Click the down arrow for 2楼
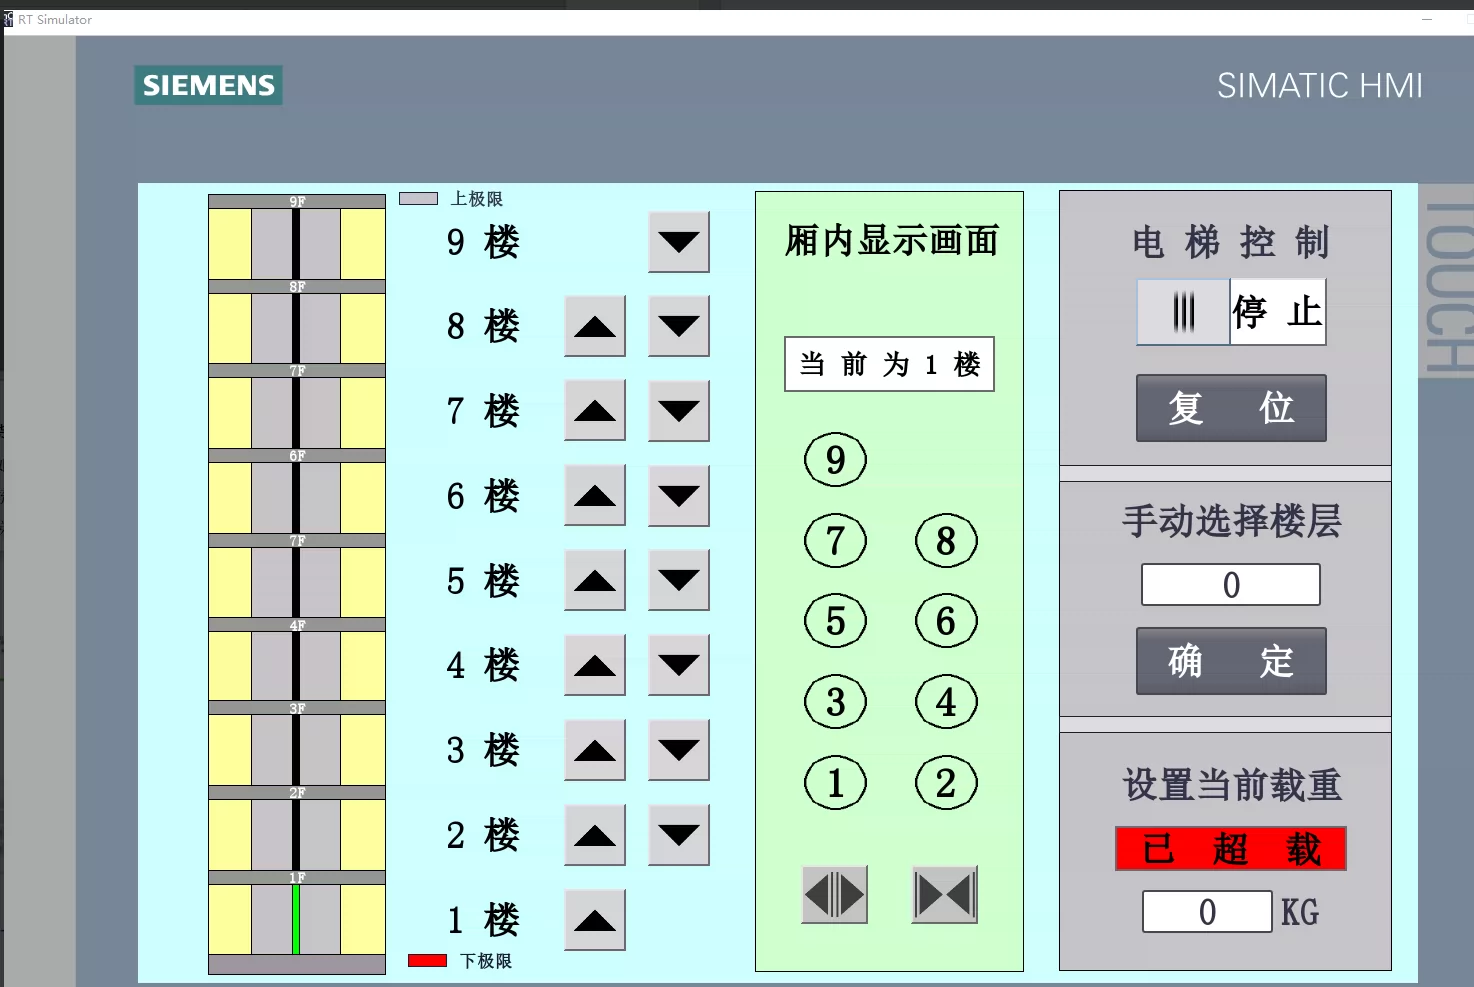This screenshot has height=987, width=1474. 679,835
